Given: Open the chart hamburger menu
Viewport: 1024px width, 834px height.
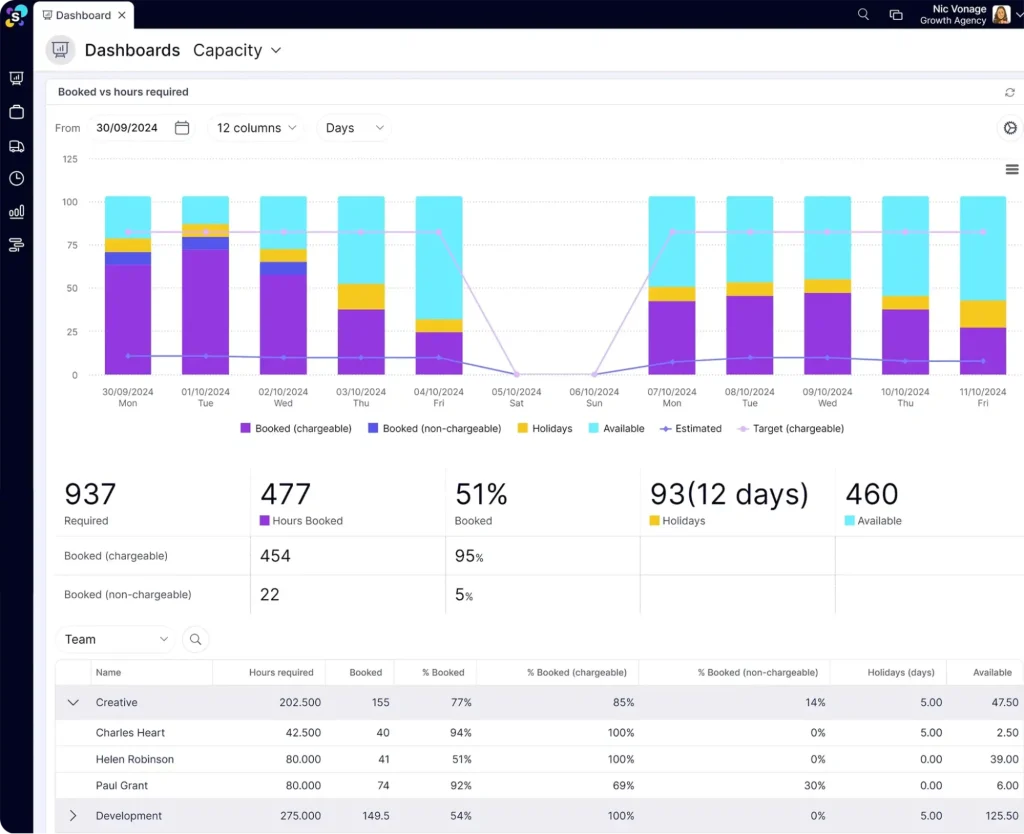Looking at the screenshot, I should coord(1012,170).
